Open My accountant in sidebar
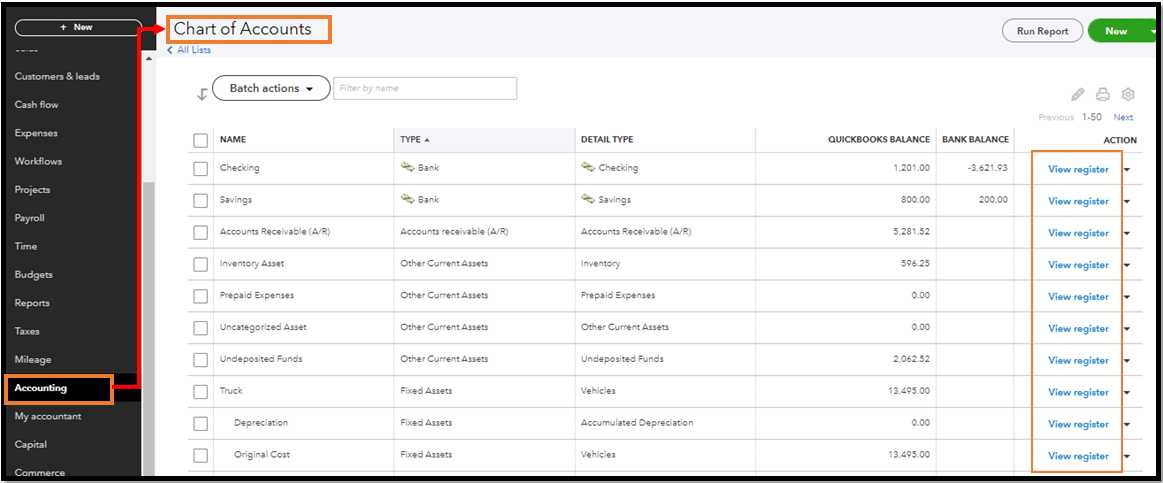The width and height of the screenshot is (1163, 483). coord(48,416)
